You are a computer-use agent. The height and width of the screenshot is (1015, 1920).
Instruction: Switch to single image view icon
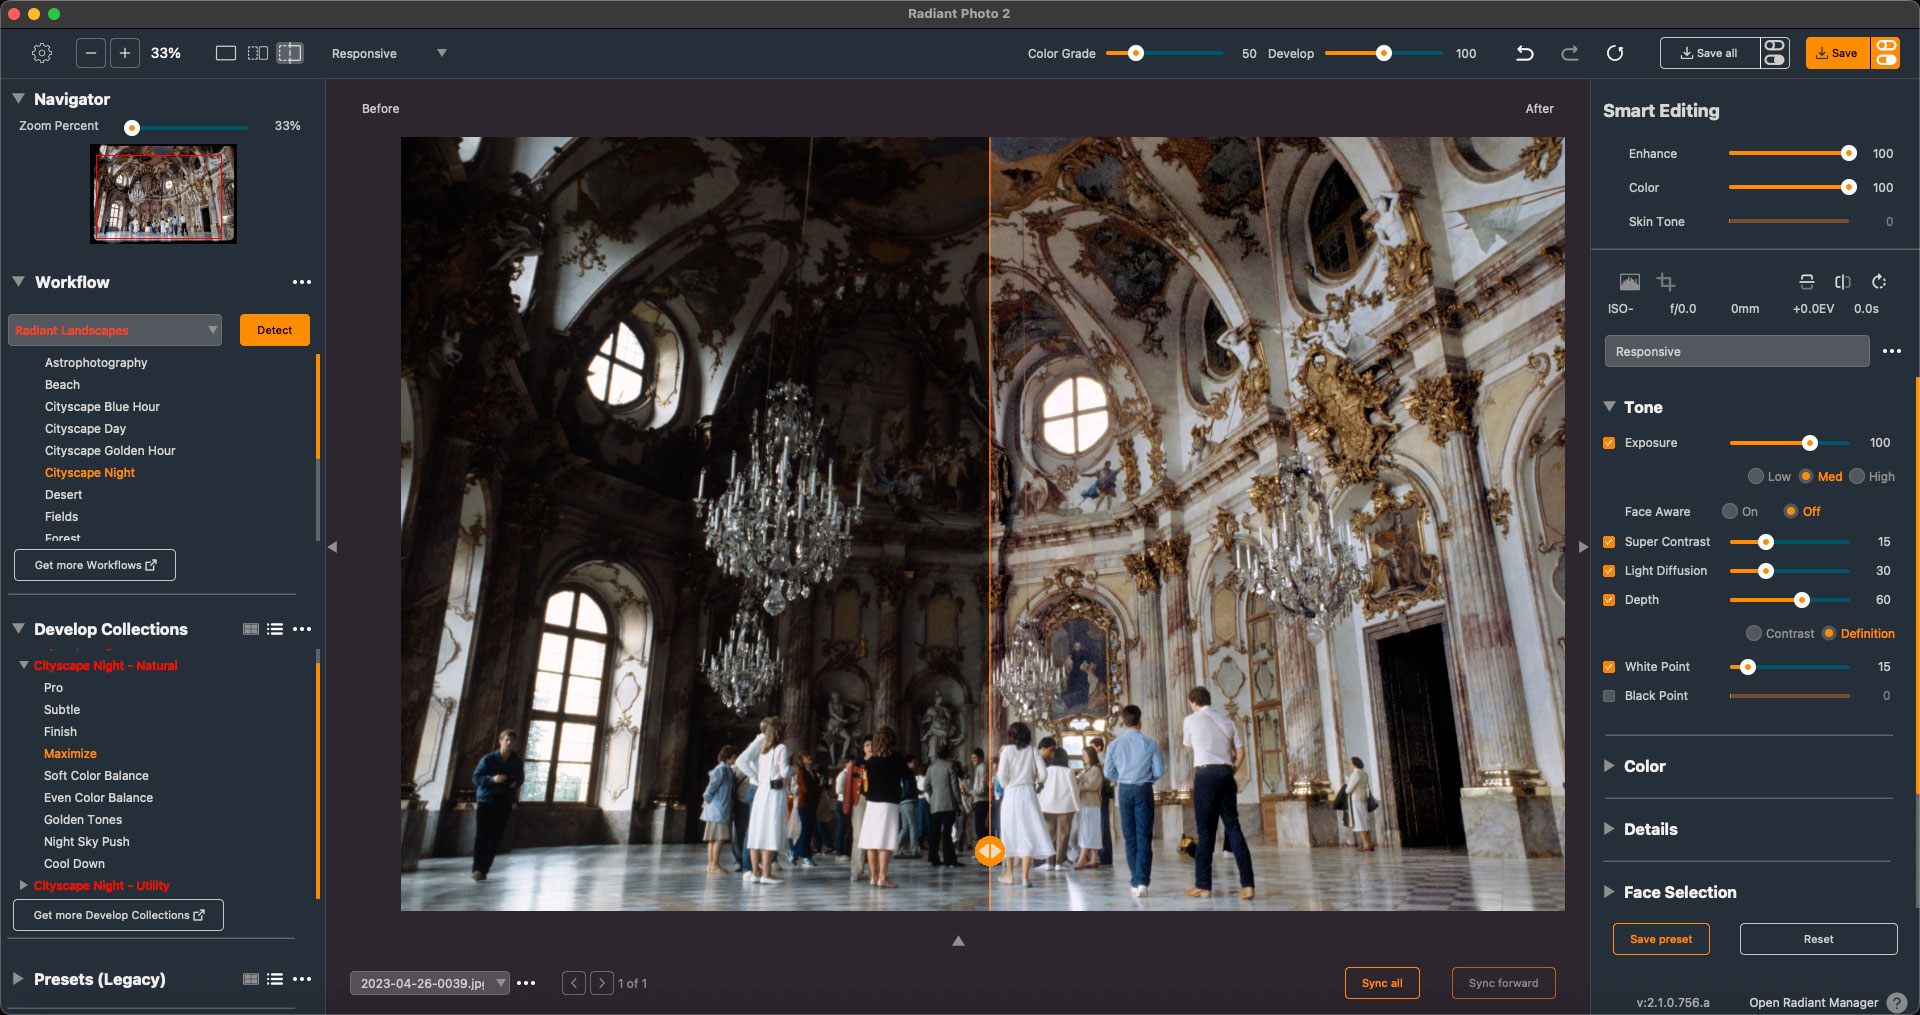[226, 53]
